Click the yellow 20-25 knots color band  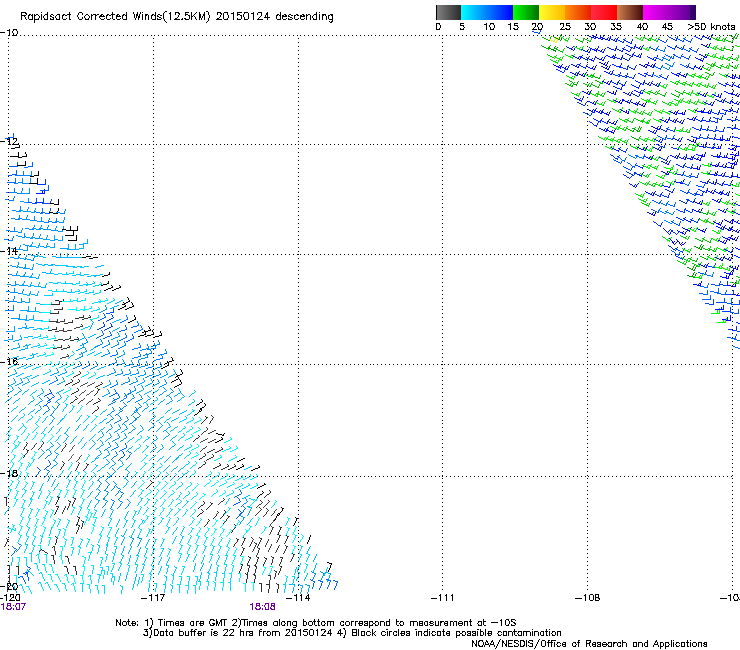[552, 12]
